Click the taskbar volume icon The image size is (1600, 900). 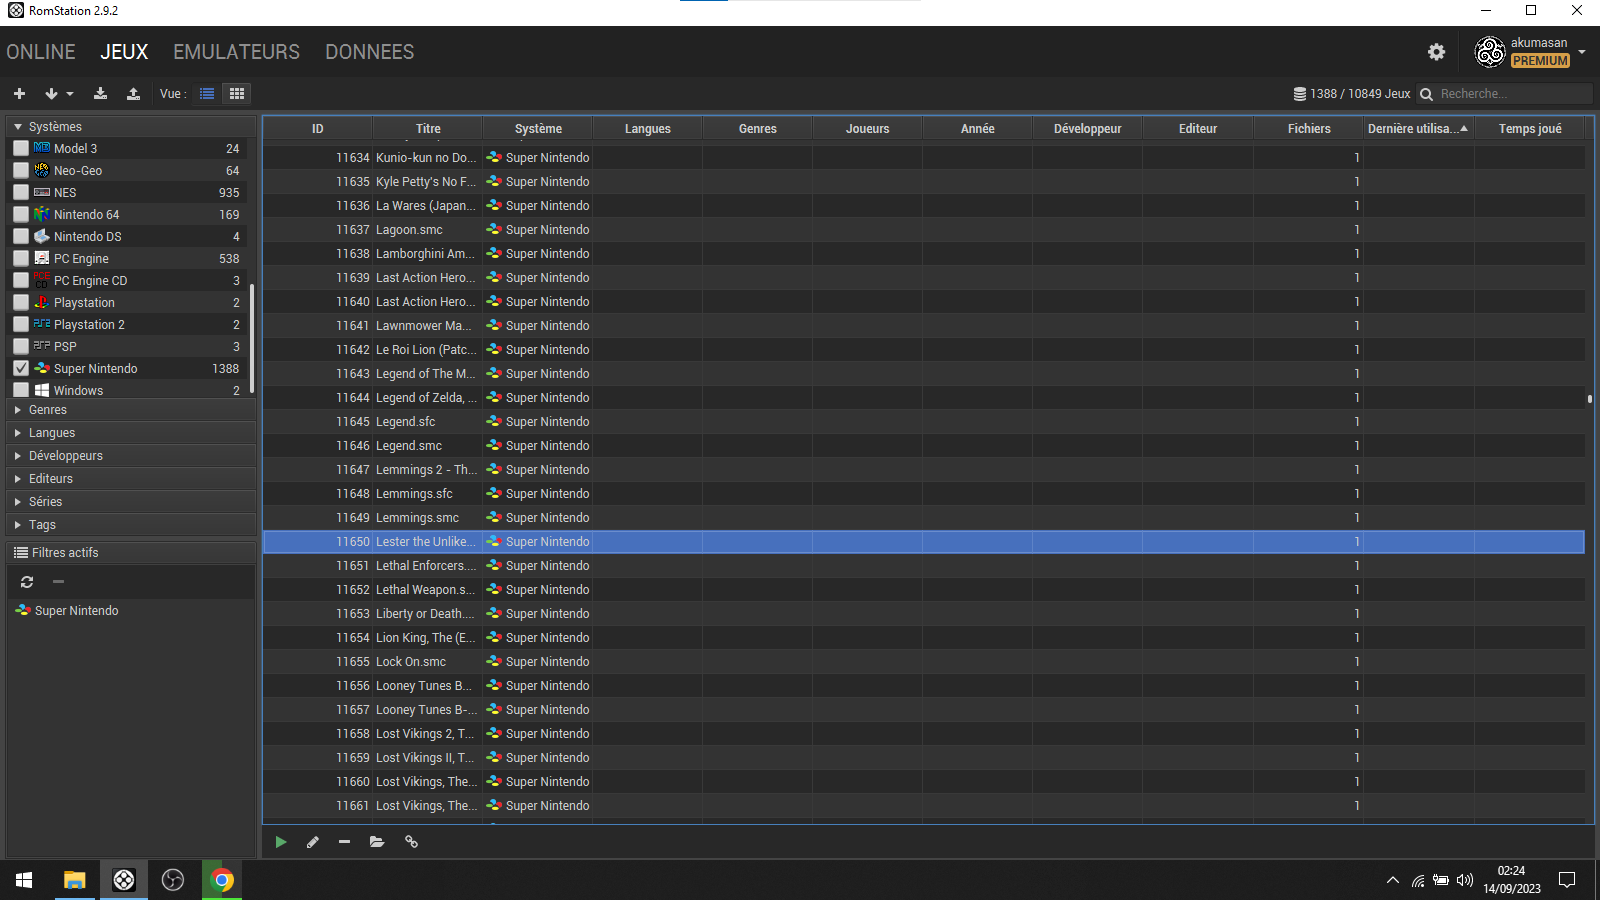pos(1465,880)
